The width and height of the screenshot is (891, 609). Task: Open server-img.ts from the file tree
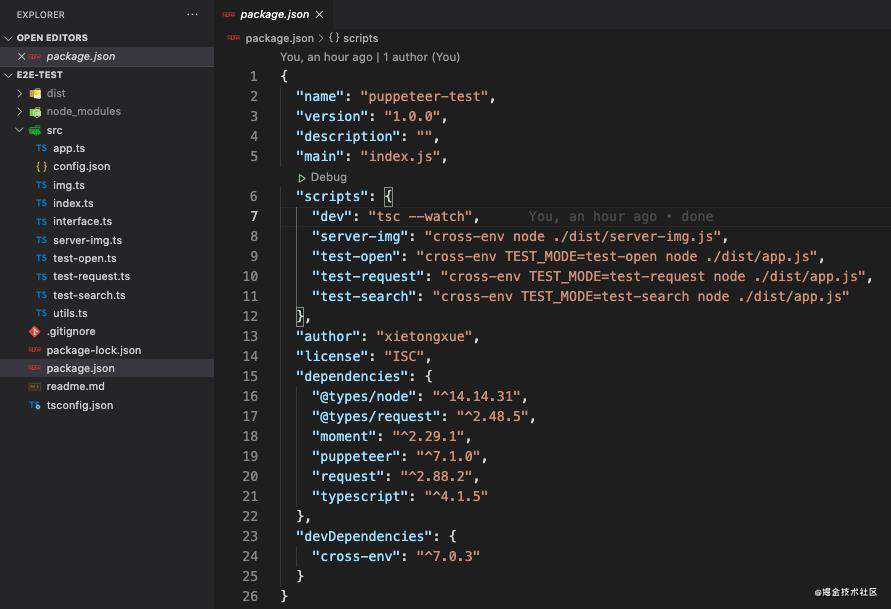point(88,240)
